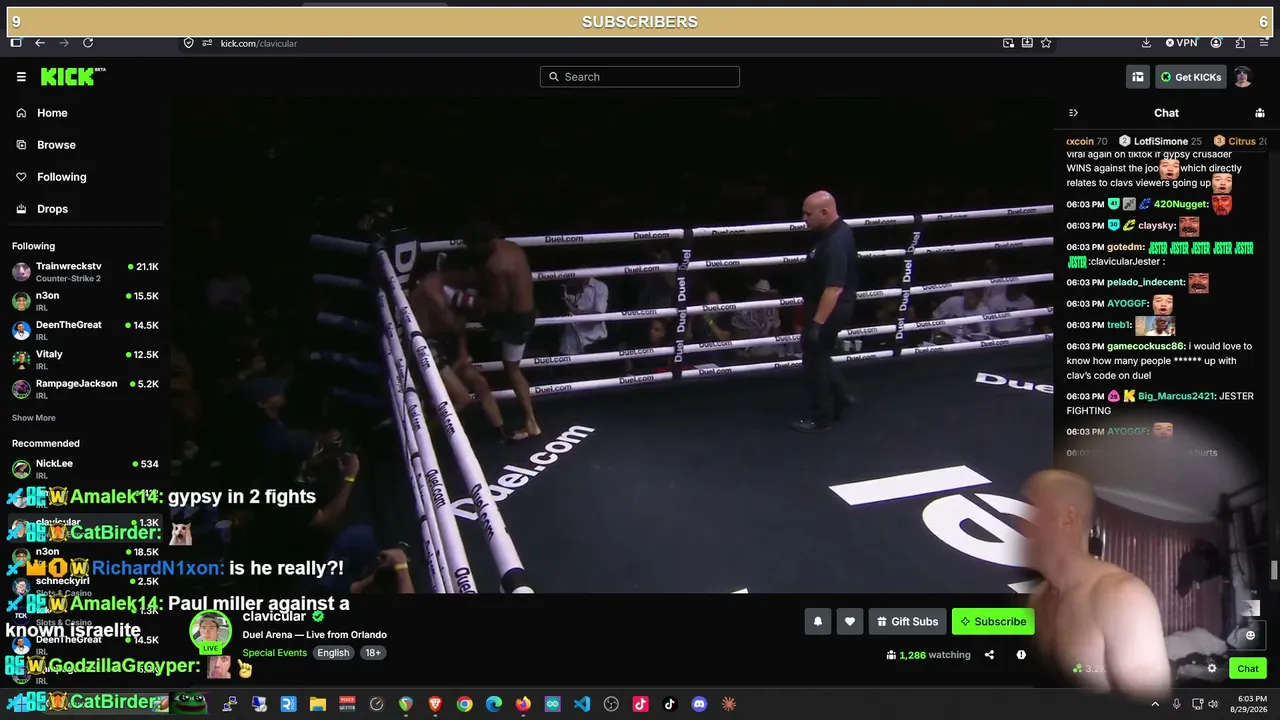Open Vitaly channel in Following list

point(85,359)
